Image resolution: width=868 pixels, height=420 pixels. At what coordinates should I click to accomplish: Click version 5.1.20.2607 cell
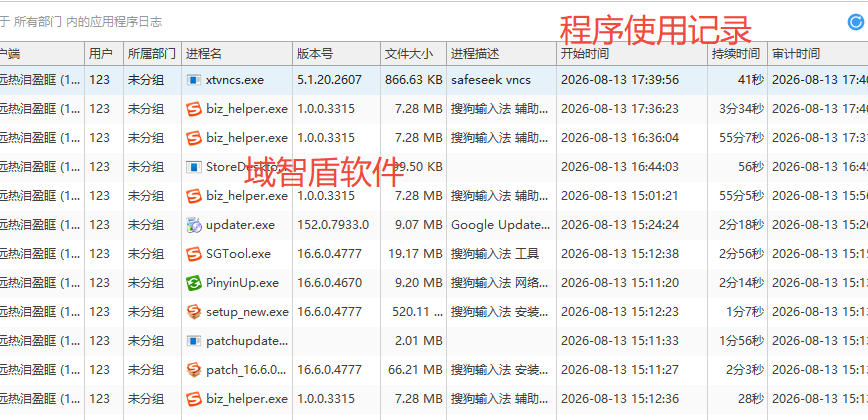pyautogui.click(x=329, y=80)
